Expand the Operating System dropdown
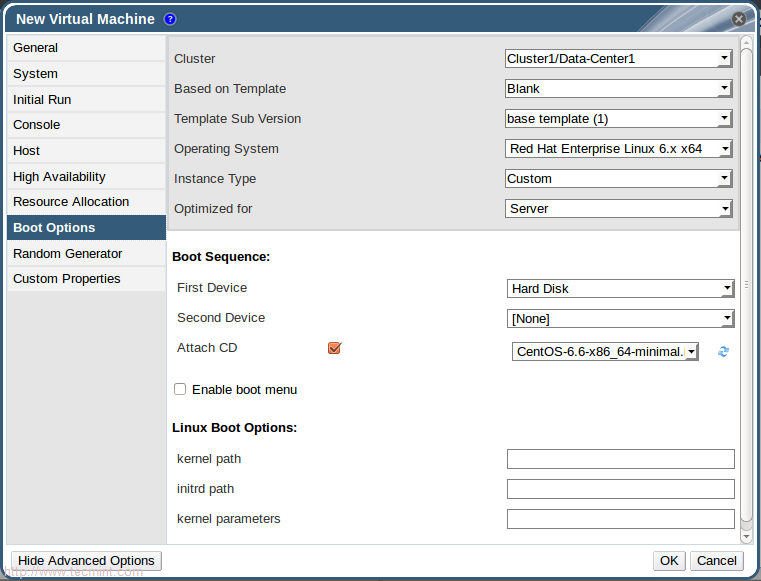This screenshot has width=761, height=581. pos(619,149)
